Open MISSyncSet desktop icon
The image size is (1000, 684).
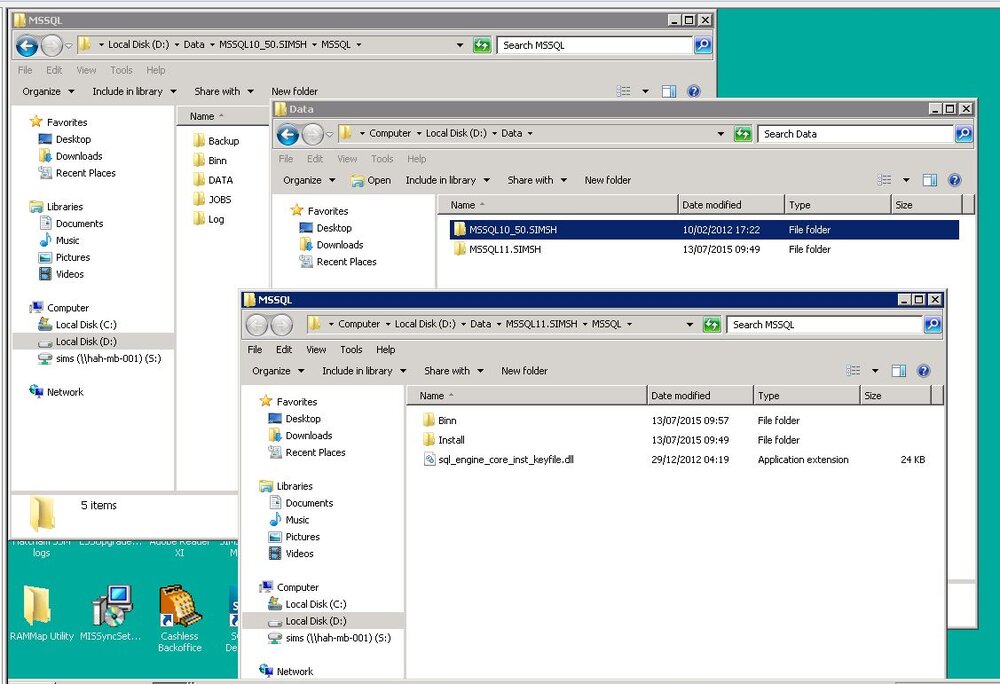click(110, 614)
